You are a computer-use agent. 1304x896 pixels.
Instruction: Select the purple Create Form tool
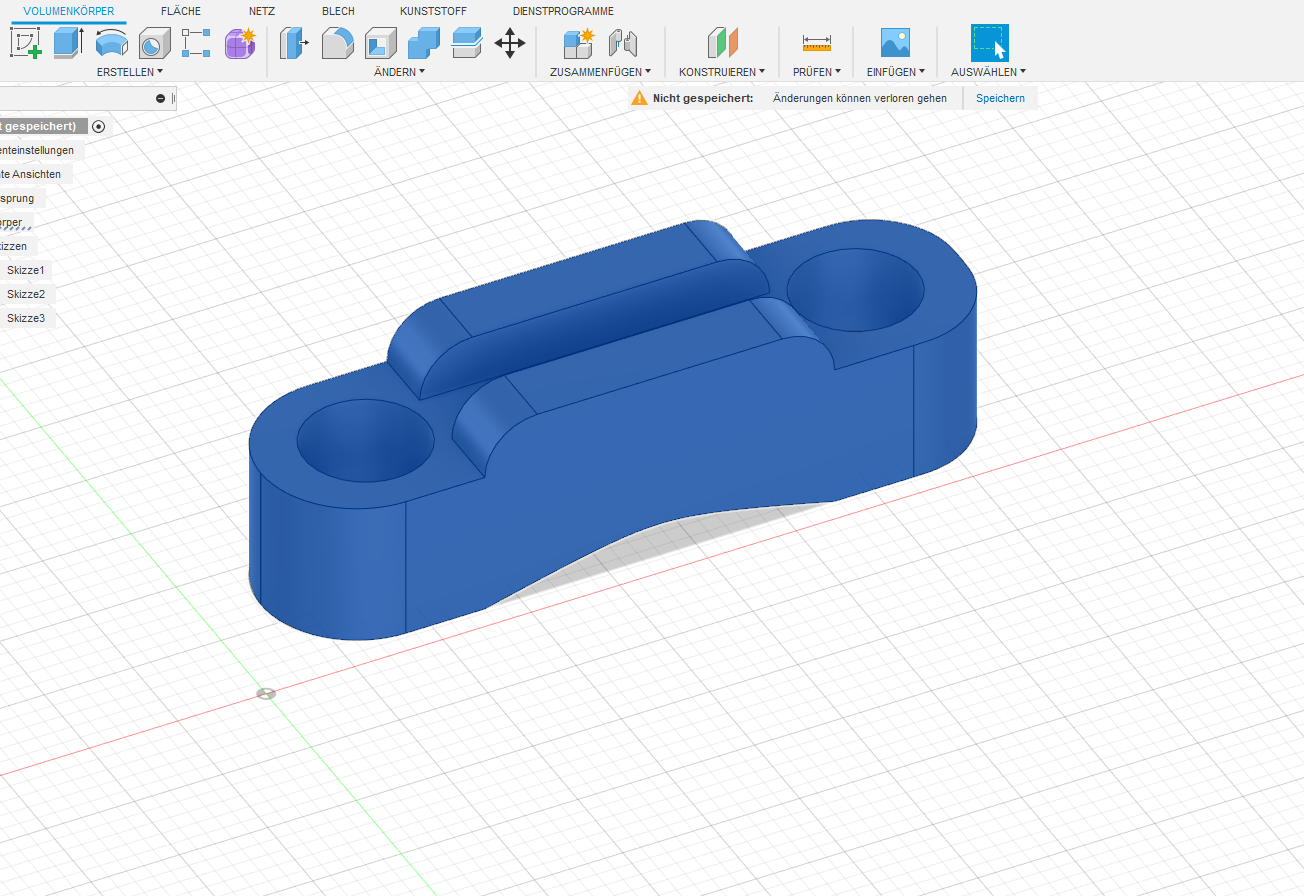(x=240, y=43)
